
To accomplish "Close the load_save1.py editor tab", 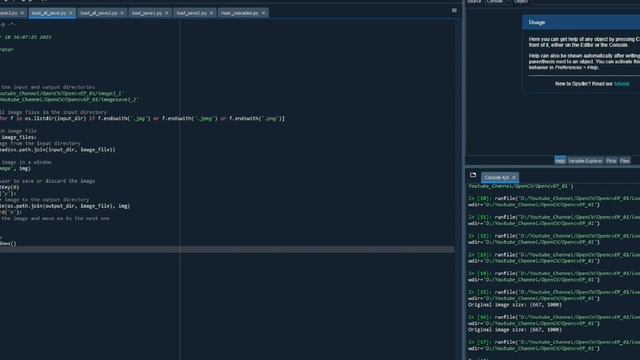I will [167, 13].
